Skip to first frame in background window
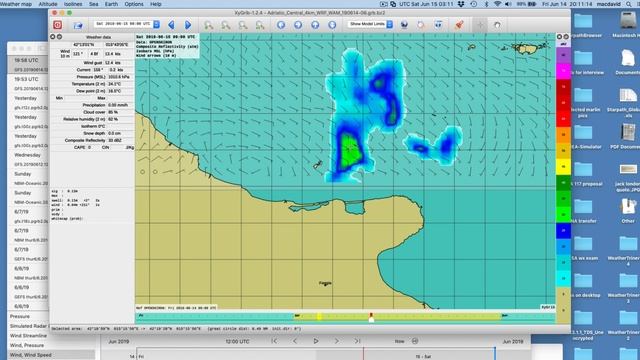This screenshot has width=640, height=360. click(274, 341)
